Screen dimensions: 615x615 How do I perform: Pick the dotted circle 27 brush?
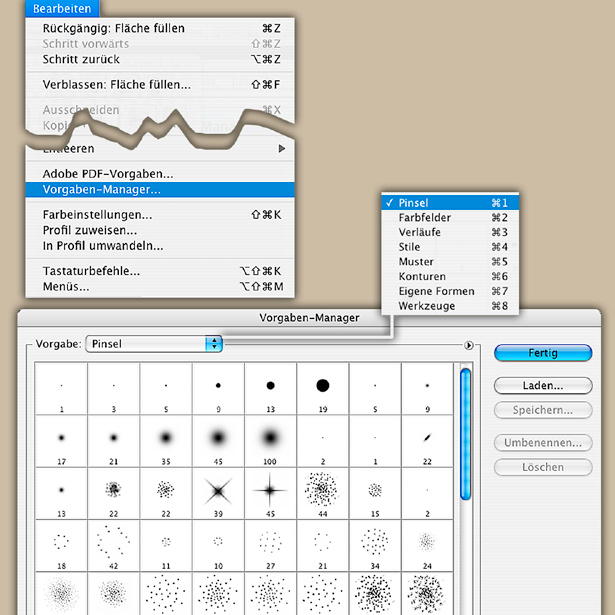270,545
